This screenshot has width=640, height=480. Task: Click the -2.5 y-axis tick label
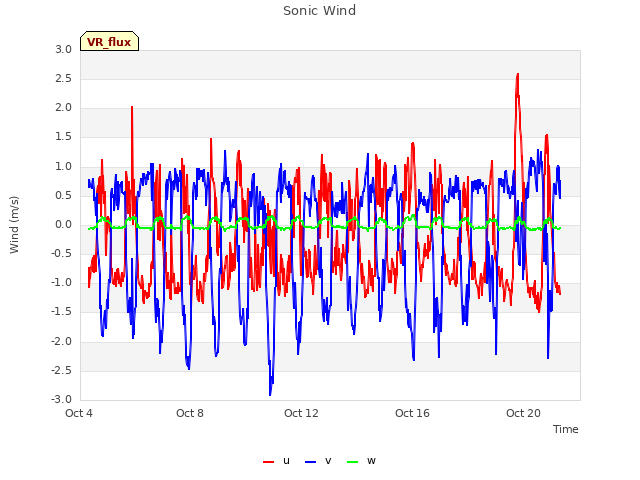coord(62,371)
